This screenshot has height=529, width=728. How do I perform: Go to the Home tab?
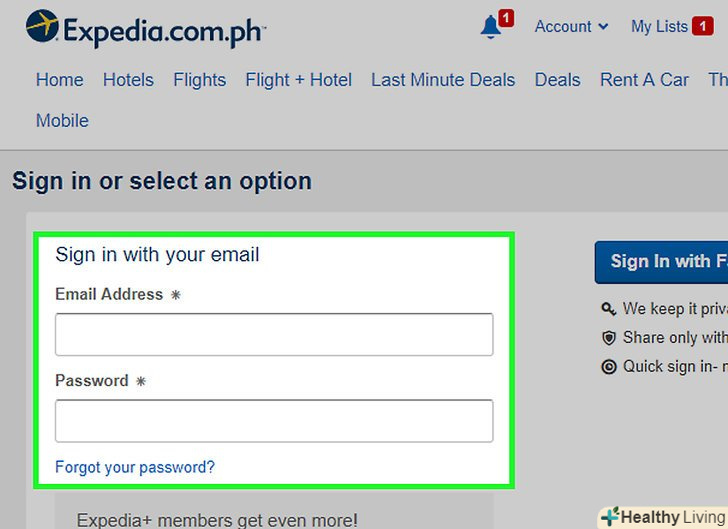pyautogui.click(x=60, y=80)
